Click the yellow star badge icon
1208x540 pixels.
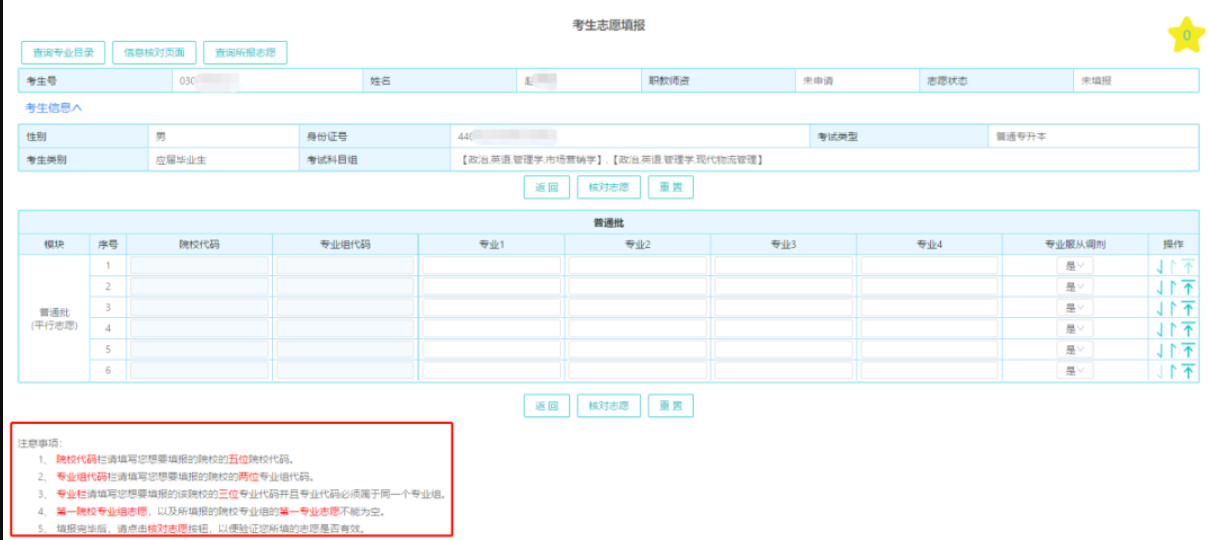1186,35
